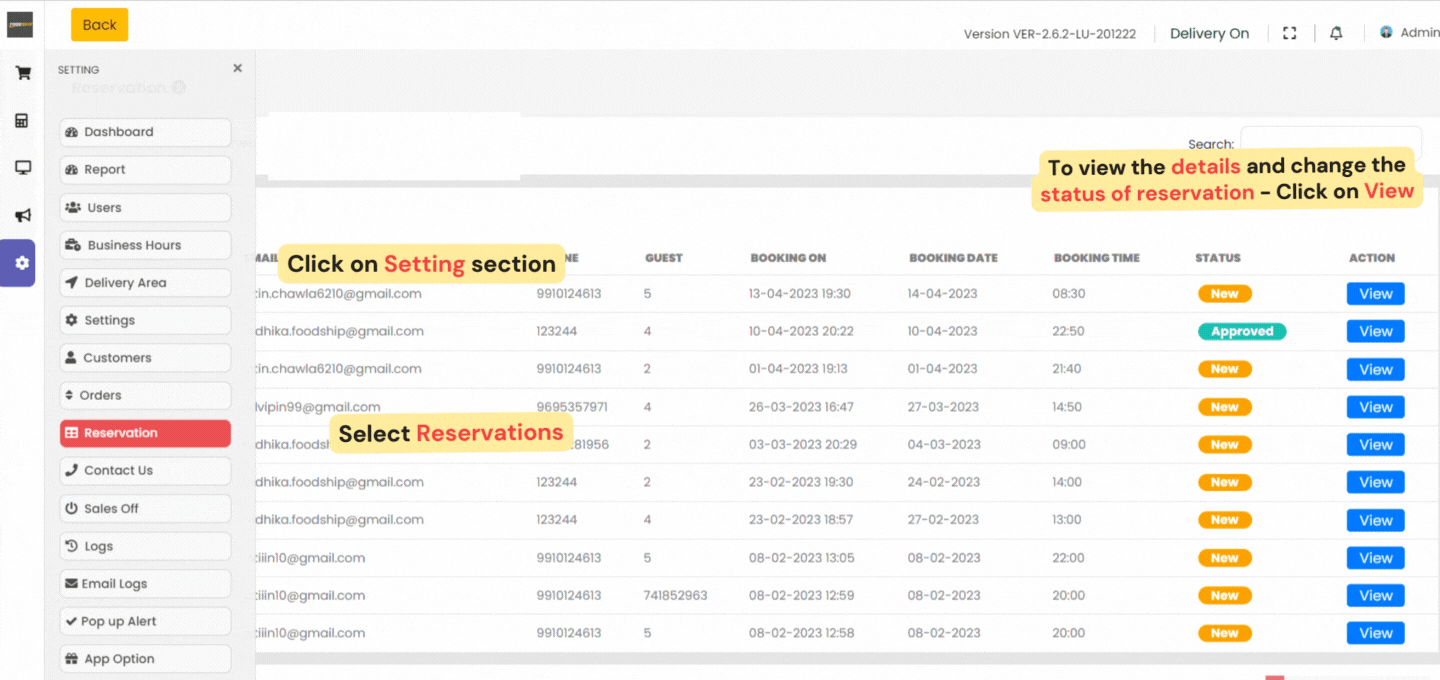Click New badge for booking time 14:50
The width and height of the screenshot is (1440, 680).
pyautogui.click(x=1225, y=407)
